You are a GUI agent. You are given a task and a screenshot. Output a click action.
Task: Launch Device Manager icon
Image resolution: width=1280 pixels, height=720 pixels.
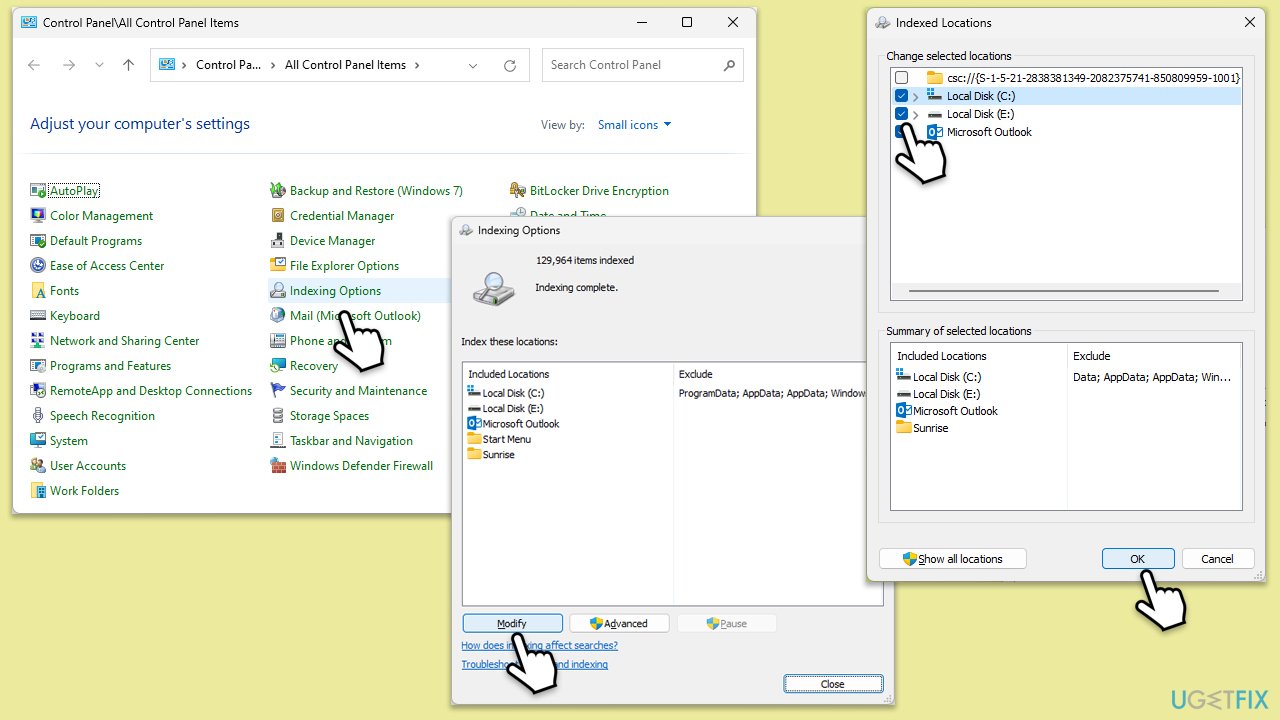(278, 241)
